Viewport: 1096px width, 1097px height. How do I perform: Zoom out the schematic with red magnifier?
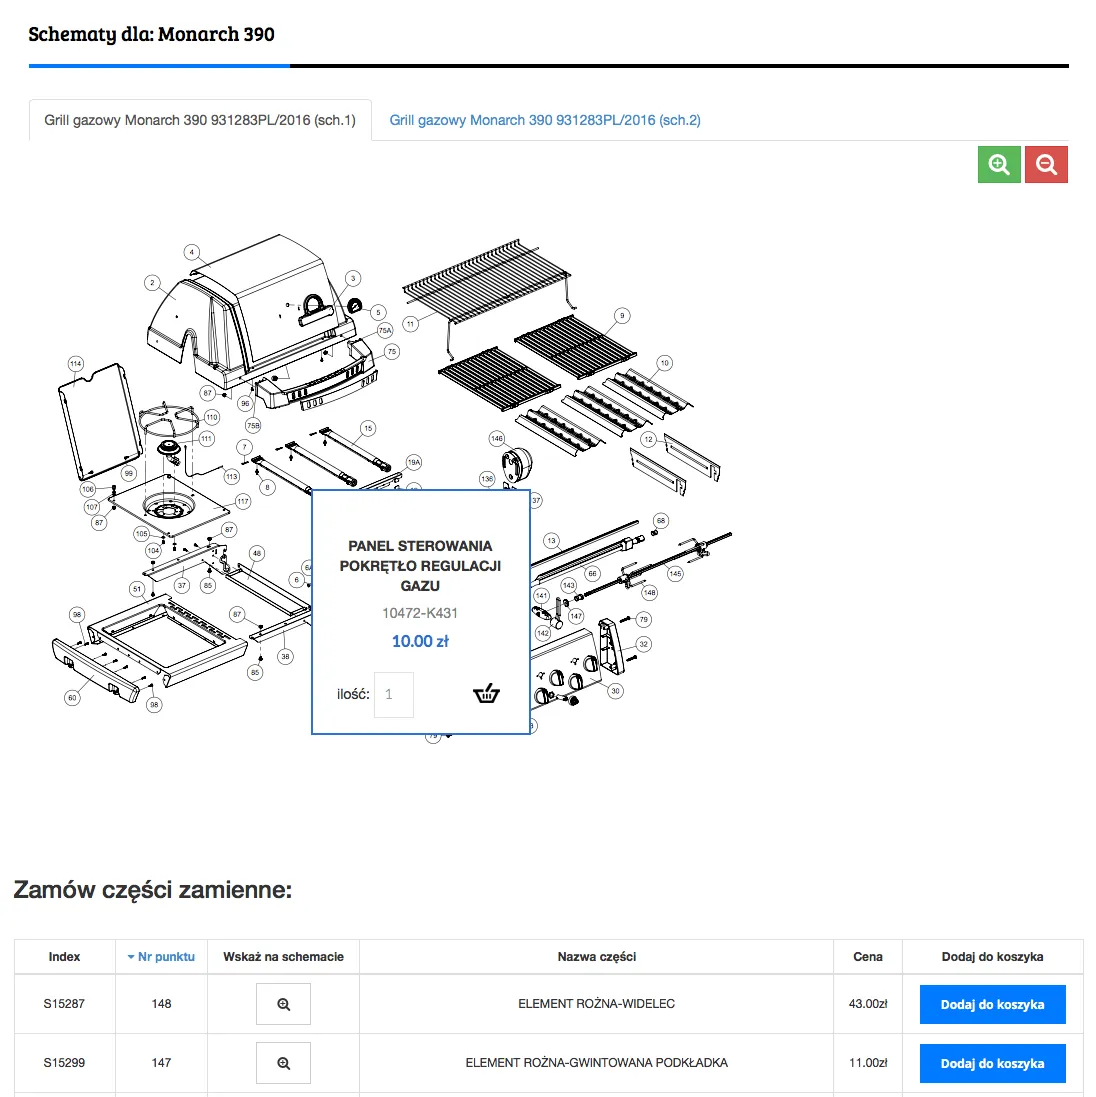click(1046, 164)
